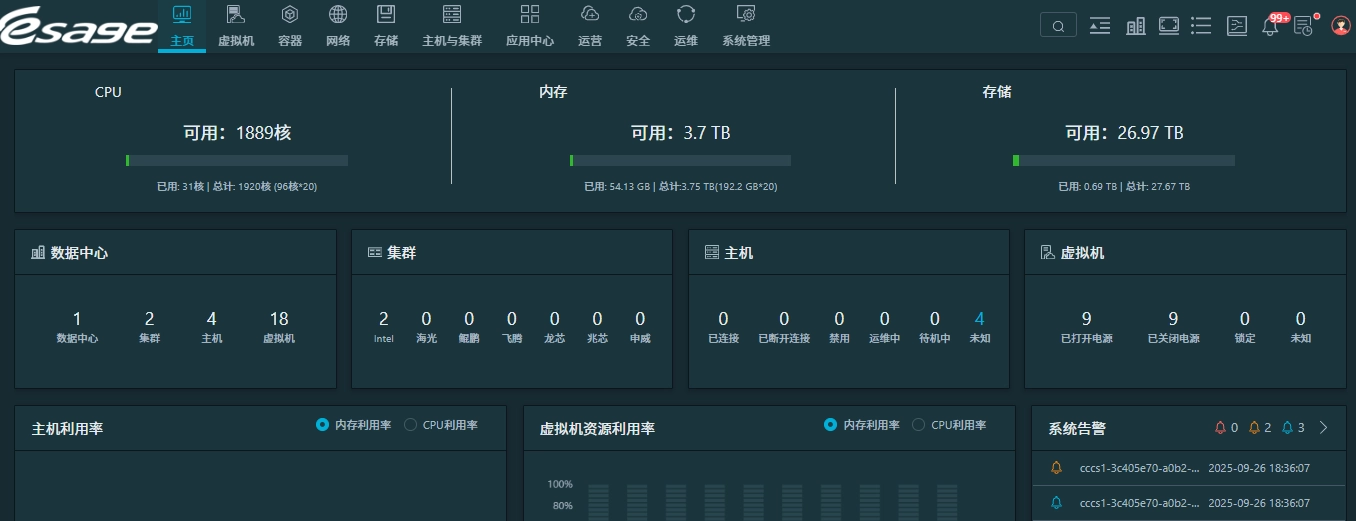Click the 内存 usage progress bar
Viewport: 1356px width, 521px height.
click(x=680, y=160)
